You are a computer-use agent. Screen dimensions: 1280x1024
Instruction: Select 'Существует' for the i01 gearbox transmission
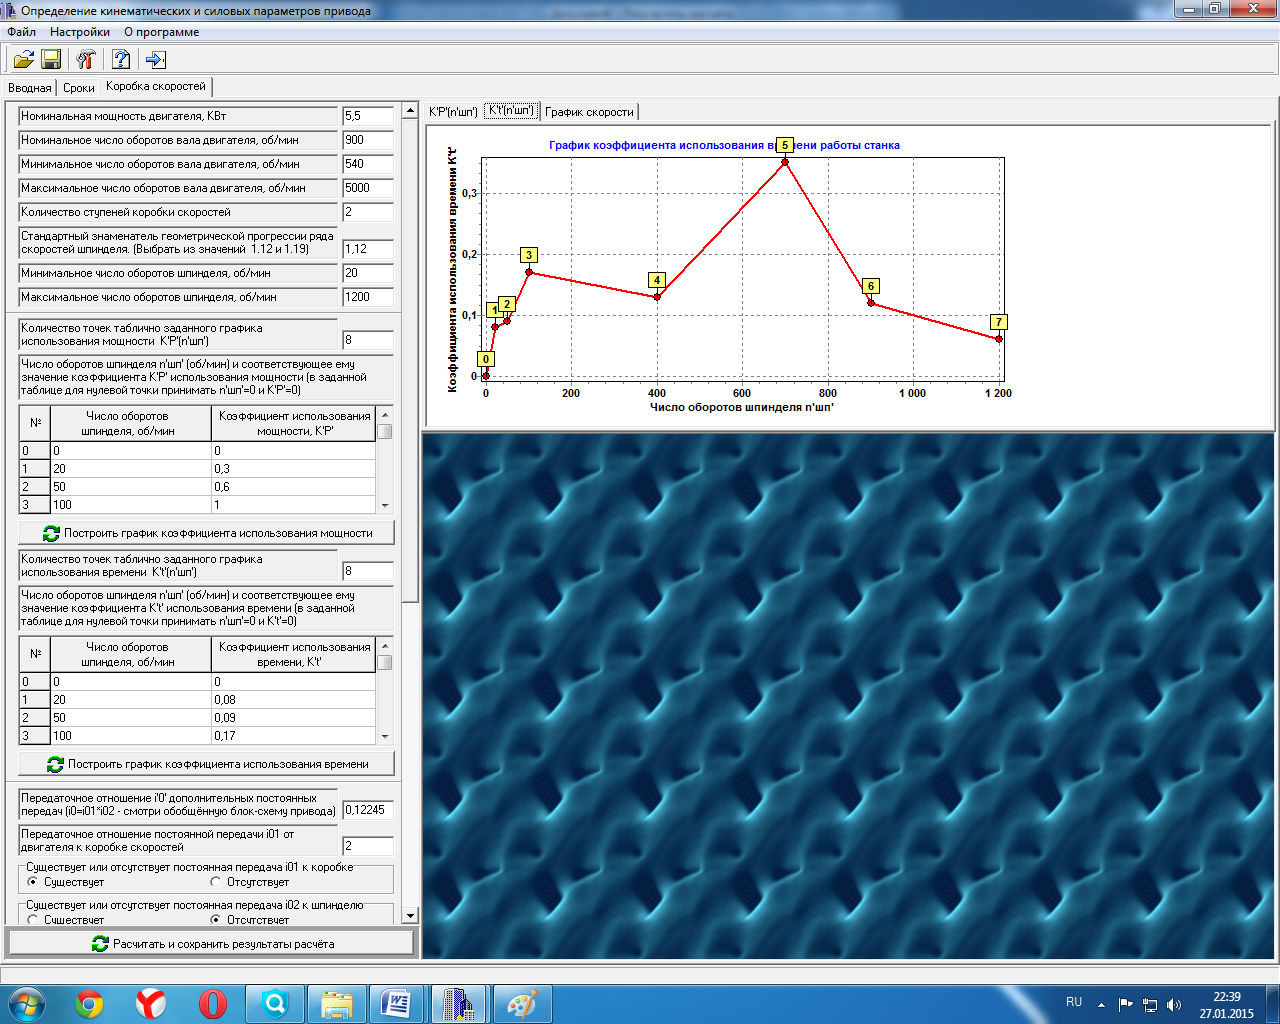point(33,882)
